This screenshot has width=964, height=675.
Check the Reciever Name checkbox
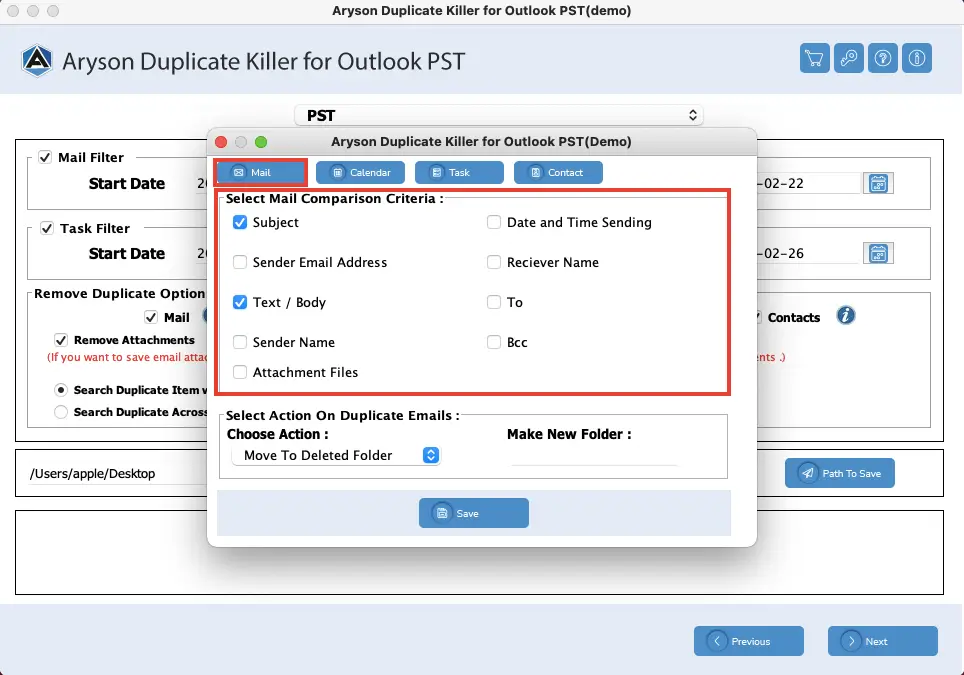pyautogui.click(x=494, y=262)
